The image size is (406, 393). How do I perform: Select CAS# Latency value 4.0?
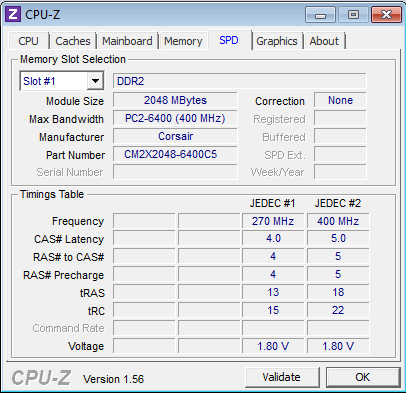tap(273, 239)
